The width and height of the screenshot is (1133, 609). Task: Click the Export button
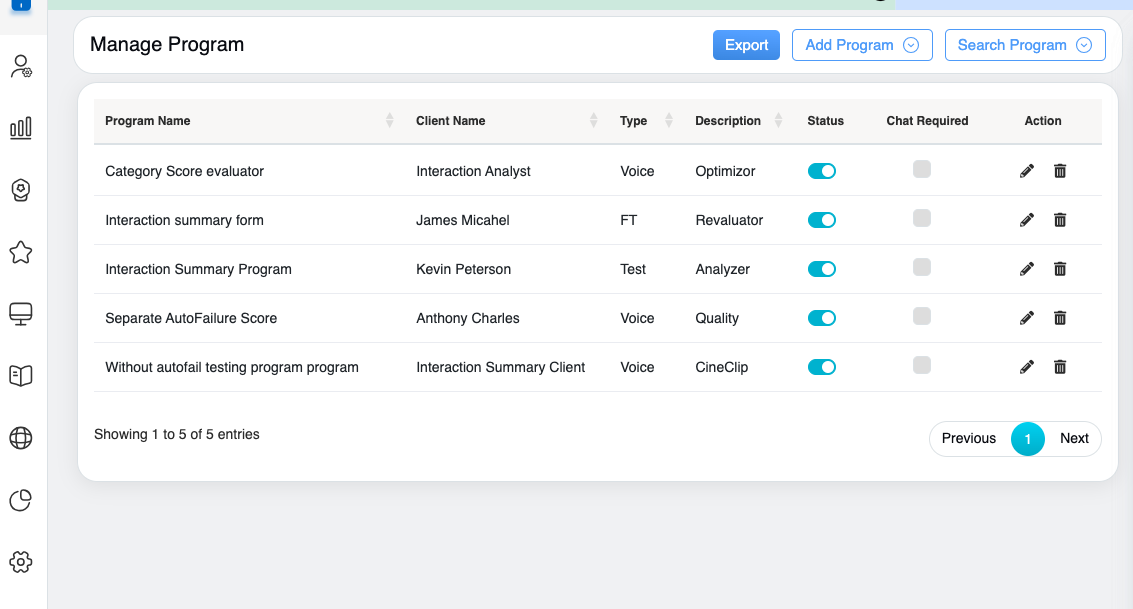coord(746,45)
